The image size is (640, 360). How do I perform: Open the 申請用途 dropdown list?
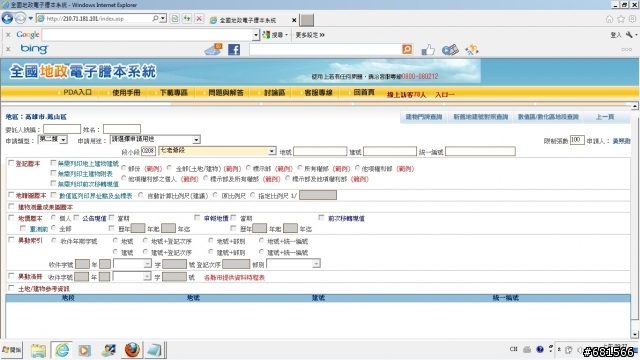[196, 140]
